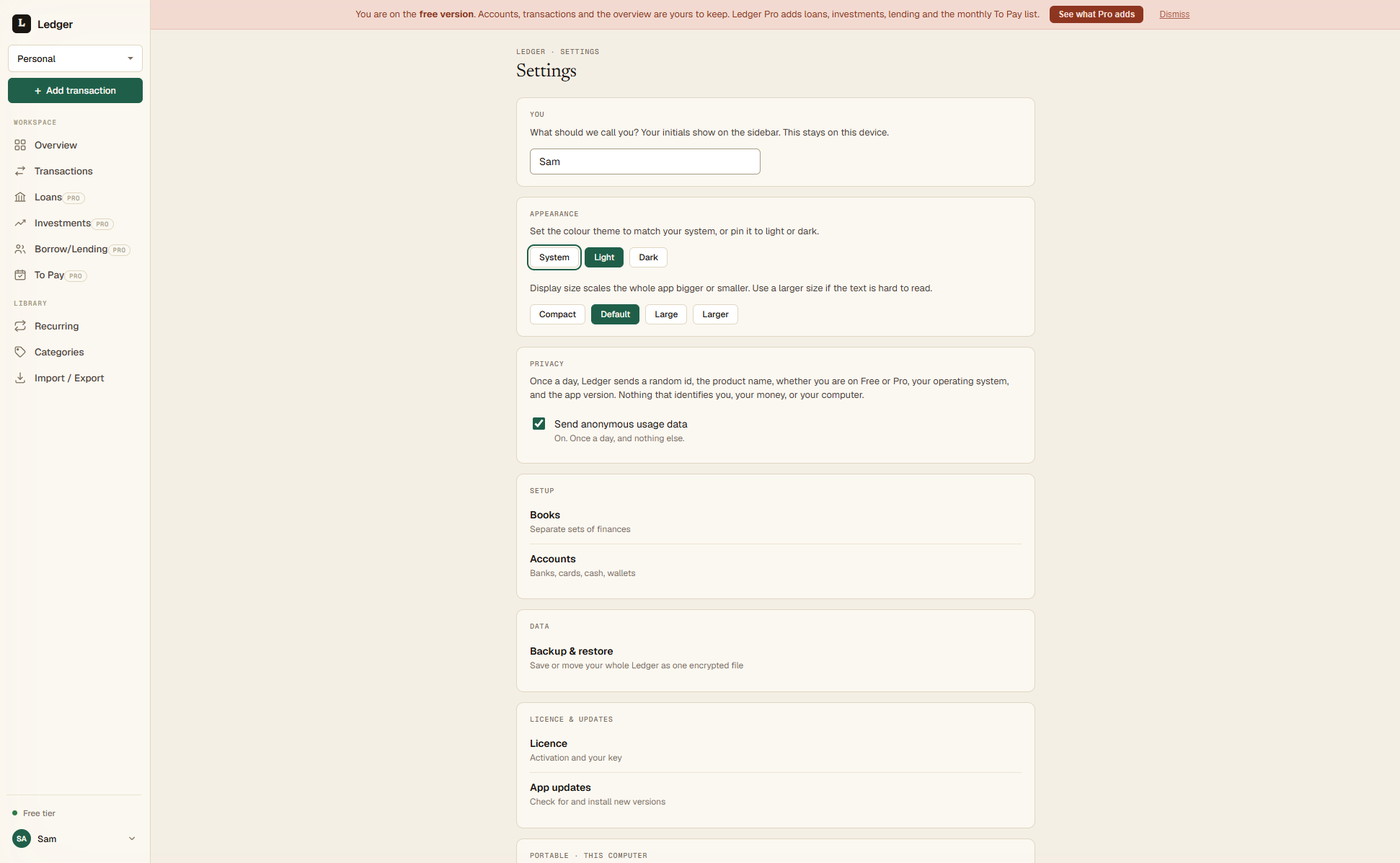Open Overview in the sidebar
The height and width of the screenshot is (863, 1400).
click(75, 145)
